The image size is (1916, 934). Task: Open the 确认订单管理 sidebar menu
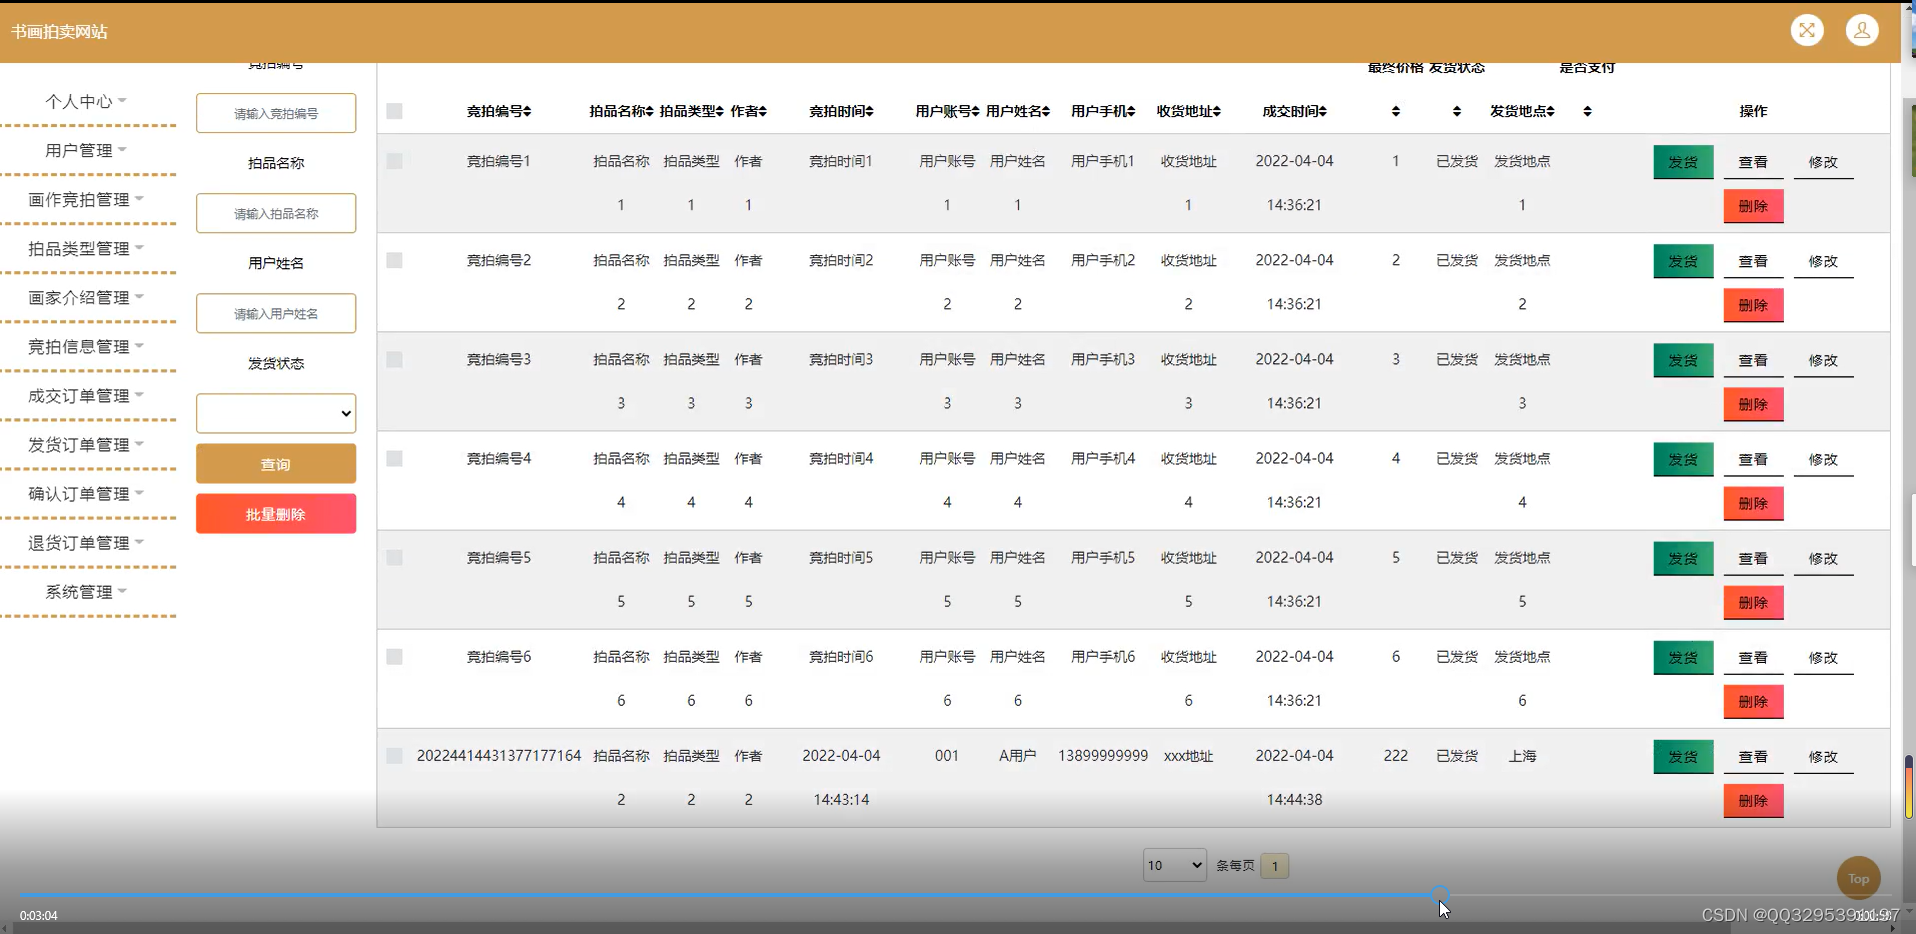click(x=86, y=493)
